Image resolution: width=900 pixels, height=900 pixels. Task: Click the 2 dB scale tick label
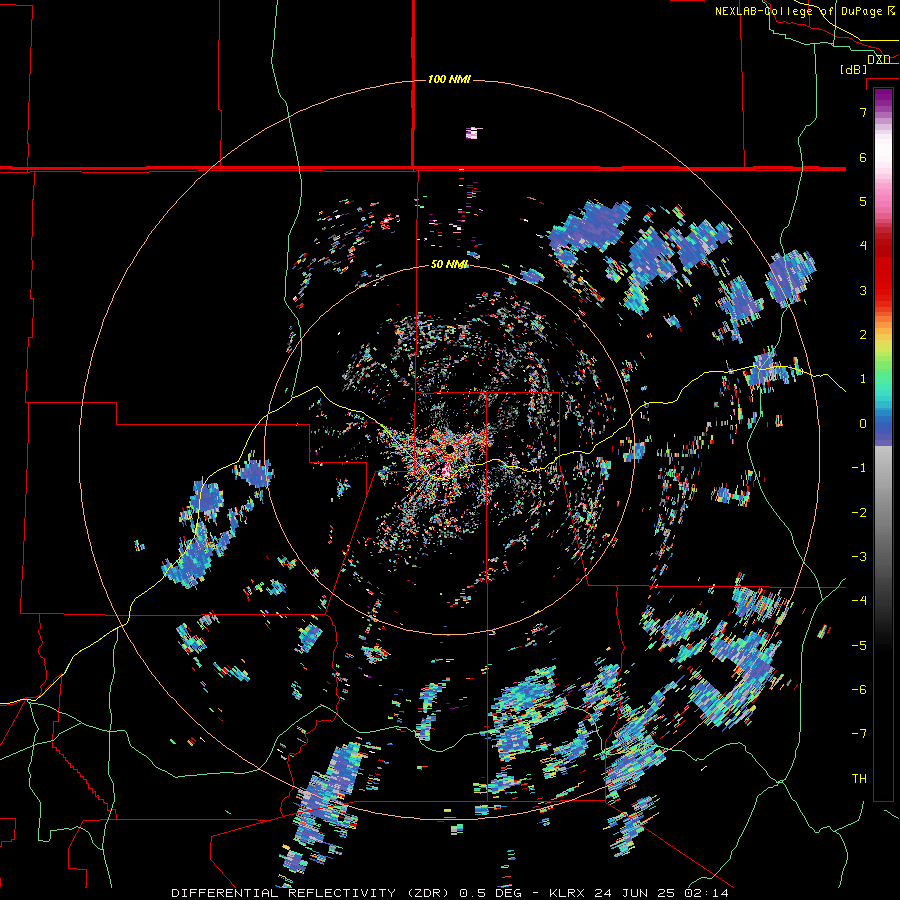863,335
